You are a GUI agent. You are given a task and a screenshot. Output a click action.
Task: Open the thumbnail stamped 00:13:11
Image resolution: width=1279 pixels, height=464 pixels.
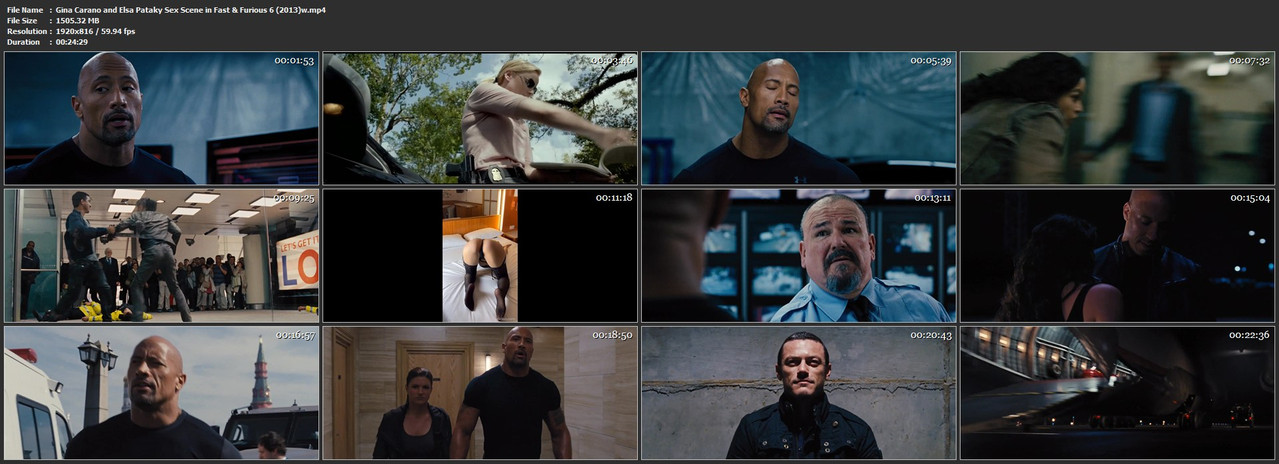[799, 255]
